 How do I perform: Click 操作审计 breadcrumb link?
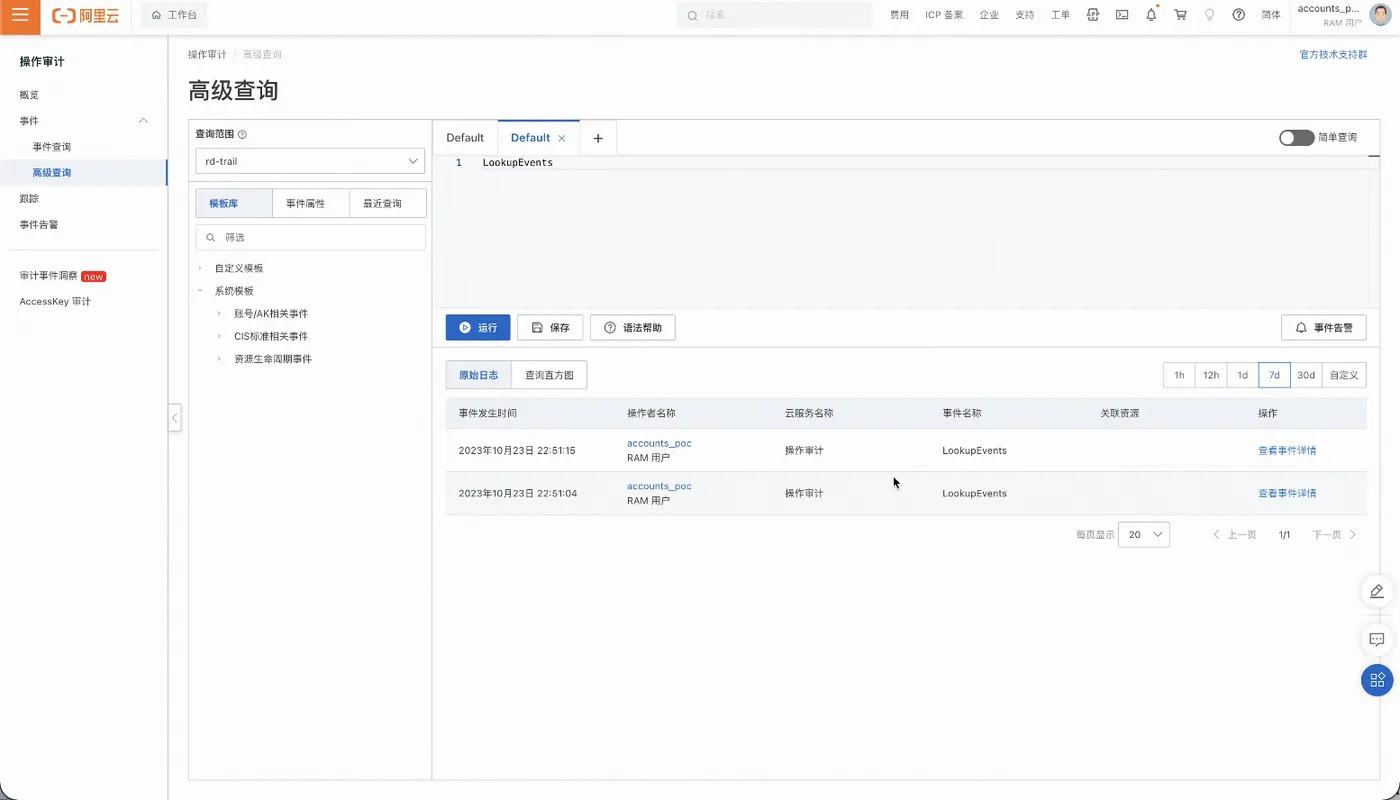pyautogui.click(x=207, y=55)
